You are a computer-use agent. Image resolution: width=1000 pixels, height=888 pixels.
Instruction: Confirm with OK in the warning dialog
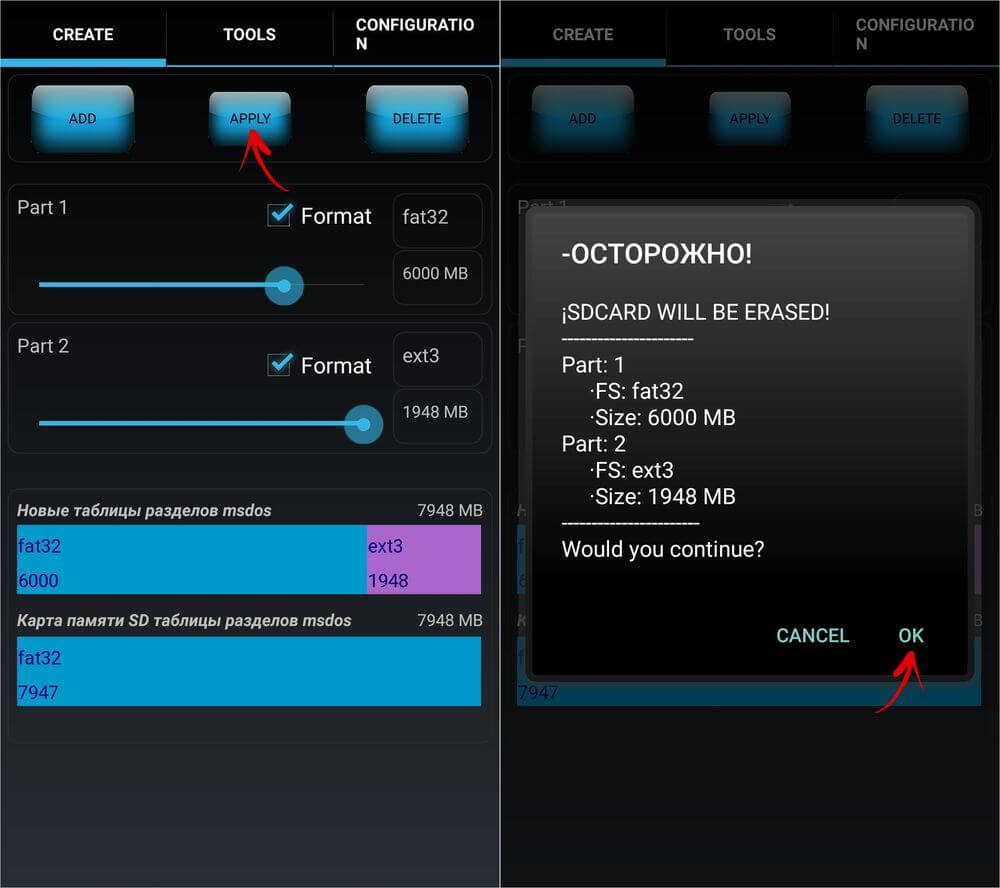point(911,635)
